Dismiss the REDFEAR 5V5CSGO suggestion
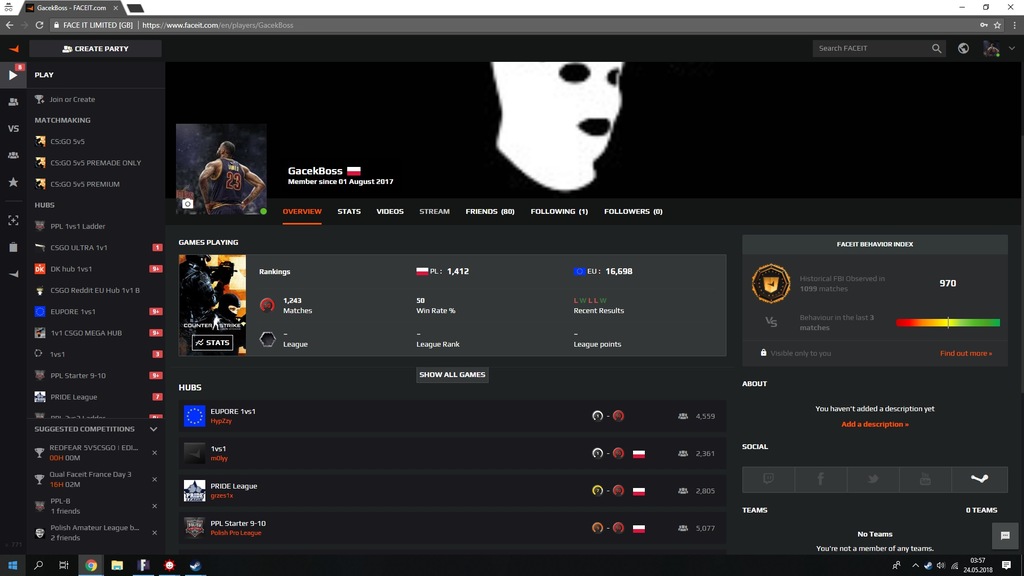The height and width of the screenshot is (576, 1024). tap(155, 453)
